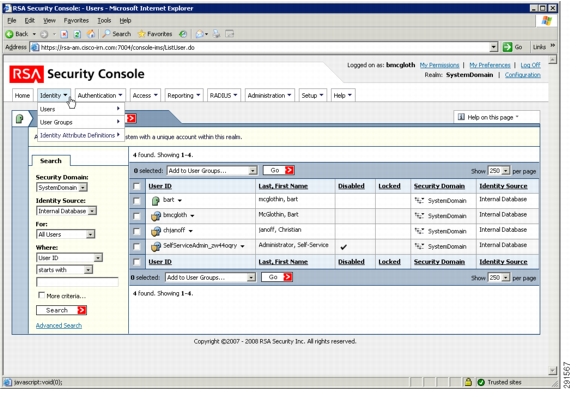Expand context arrow beside bmcgloth
Image resolution: width=576 pixels, height=397 pixels.
192,216
